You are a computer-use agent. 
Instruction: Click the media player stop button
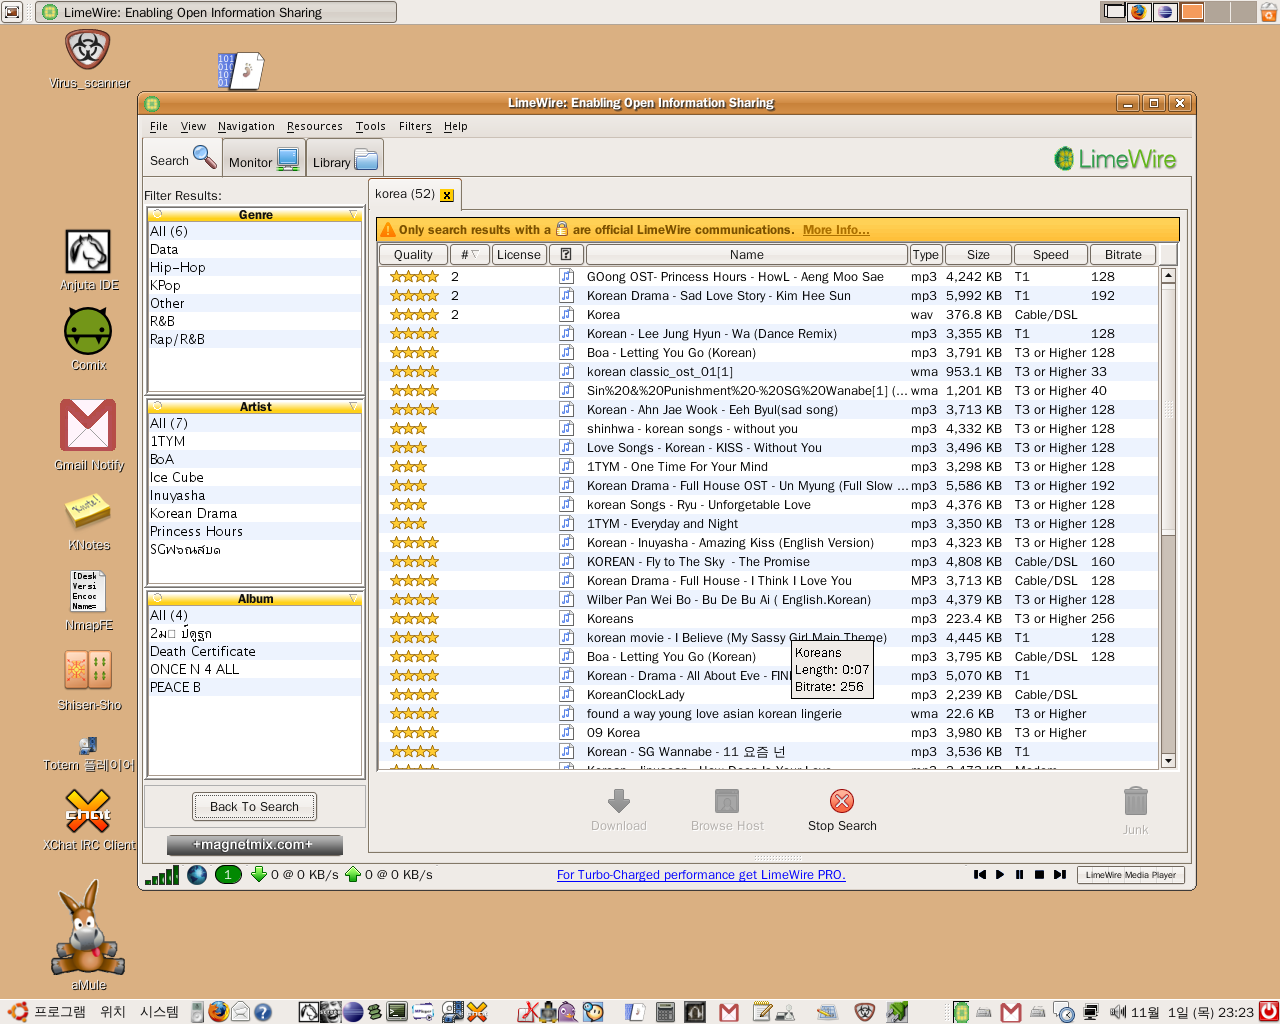(1039, 874)
